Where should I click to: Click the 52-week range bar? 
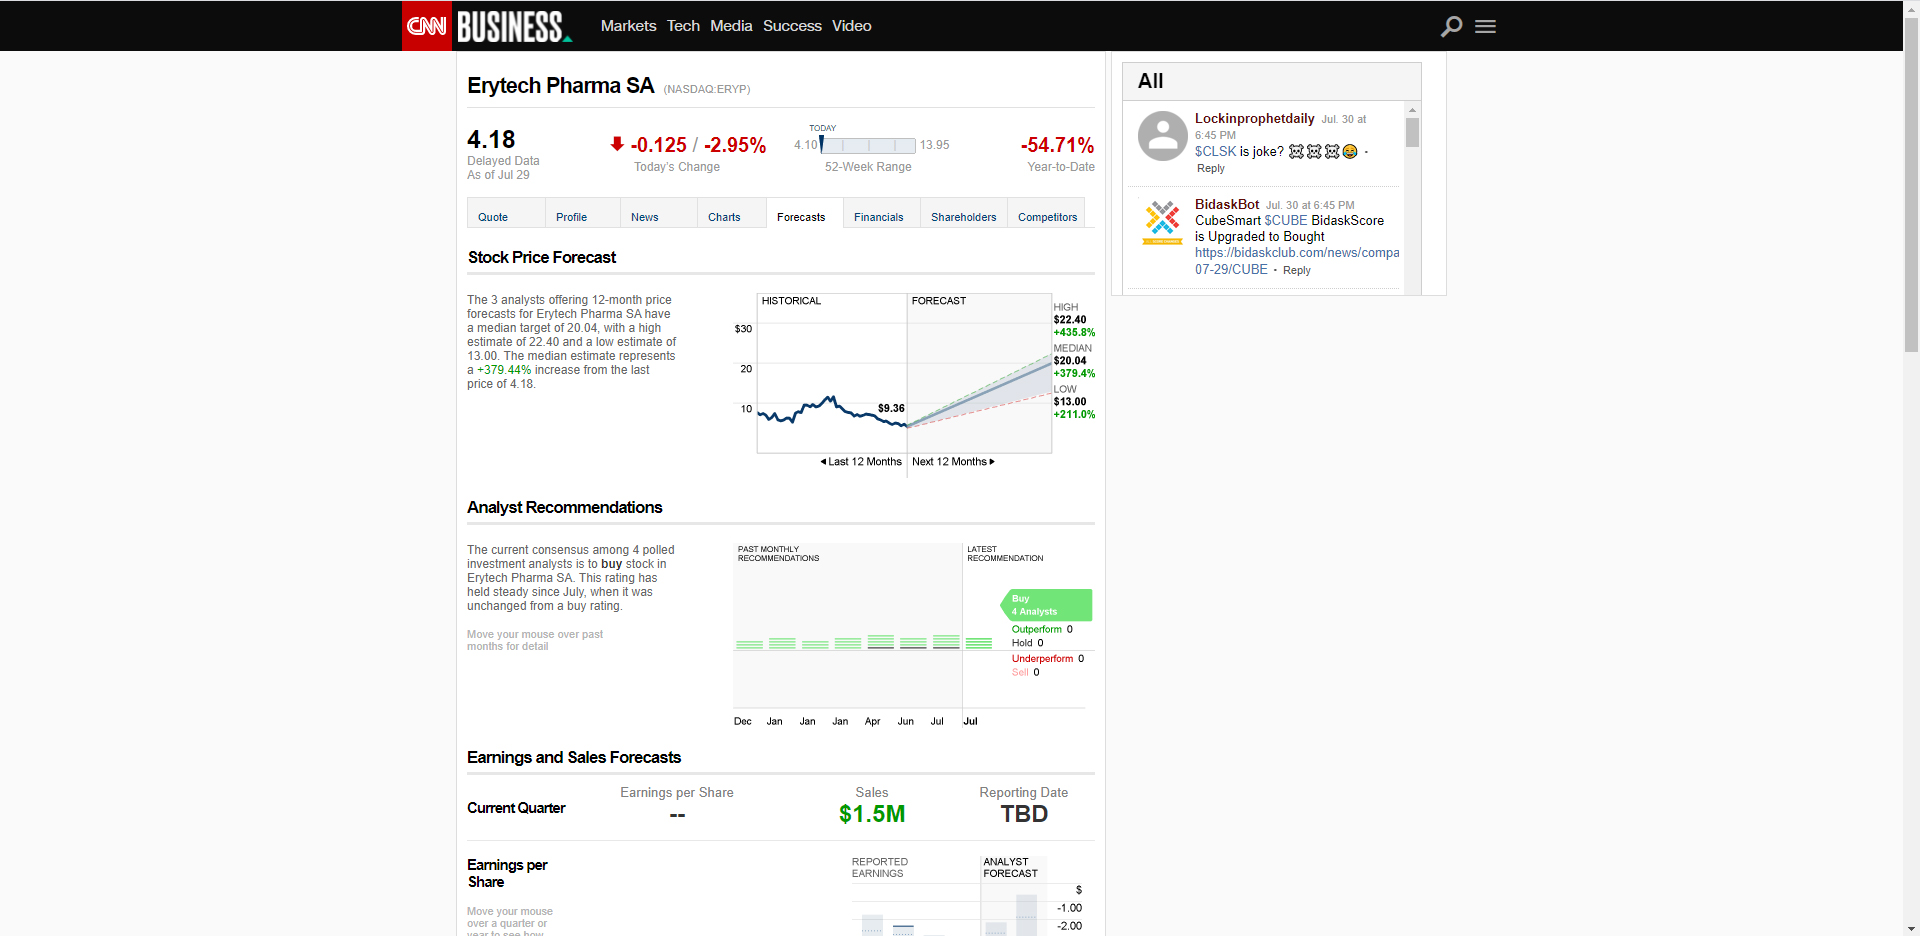pyautogui.click(x=868, y=145)
